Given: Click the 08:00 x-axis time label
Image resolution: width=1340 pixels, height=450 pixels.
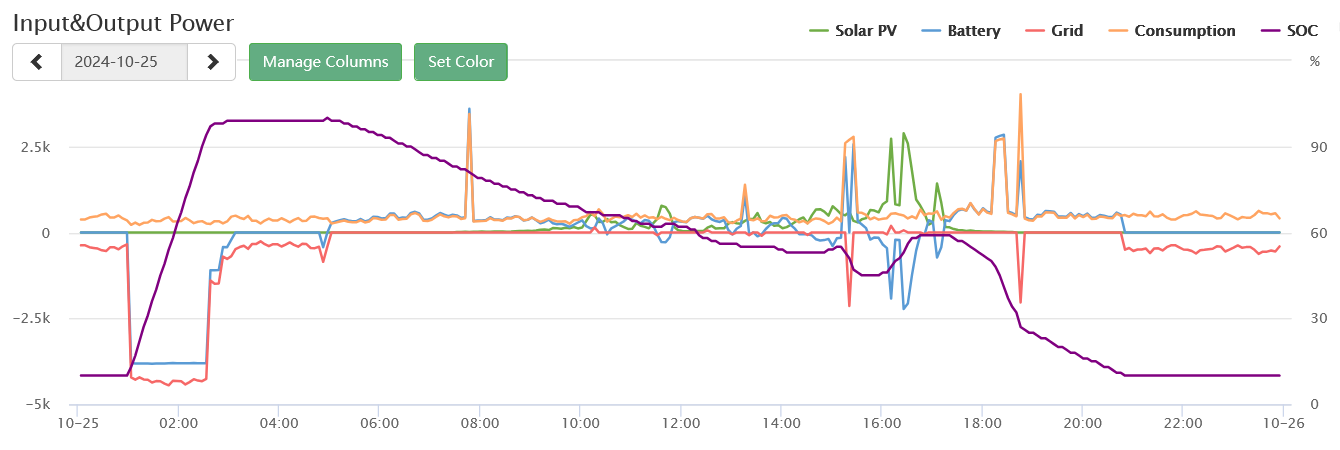Looking at the screenshot, I should coord(479,423).
